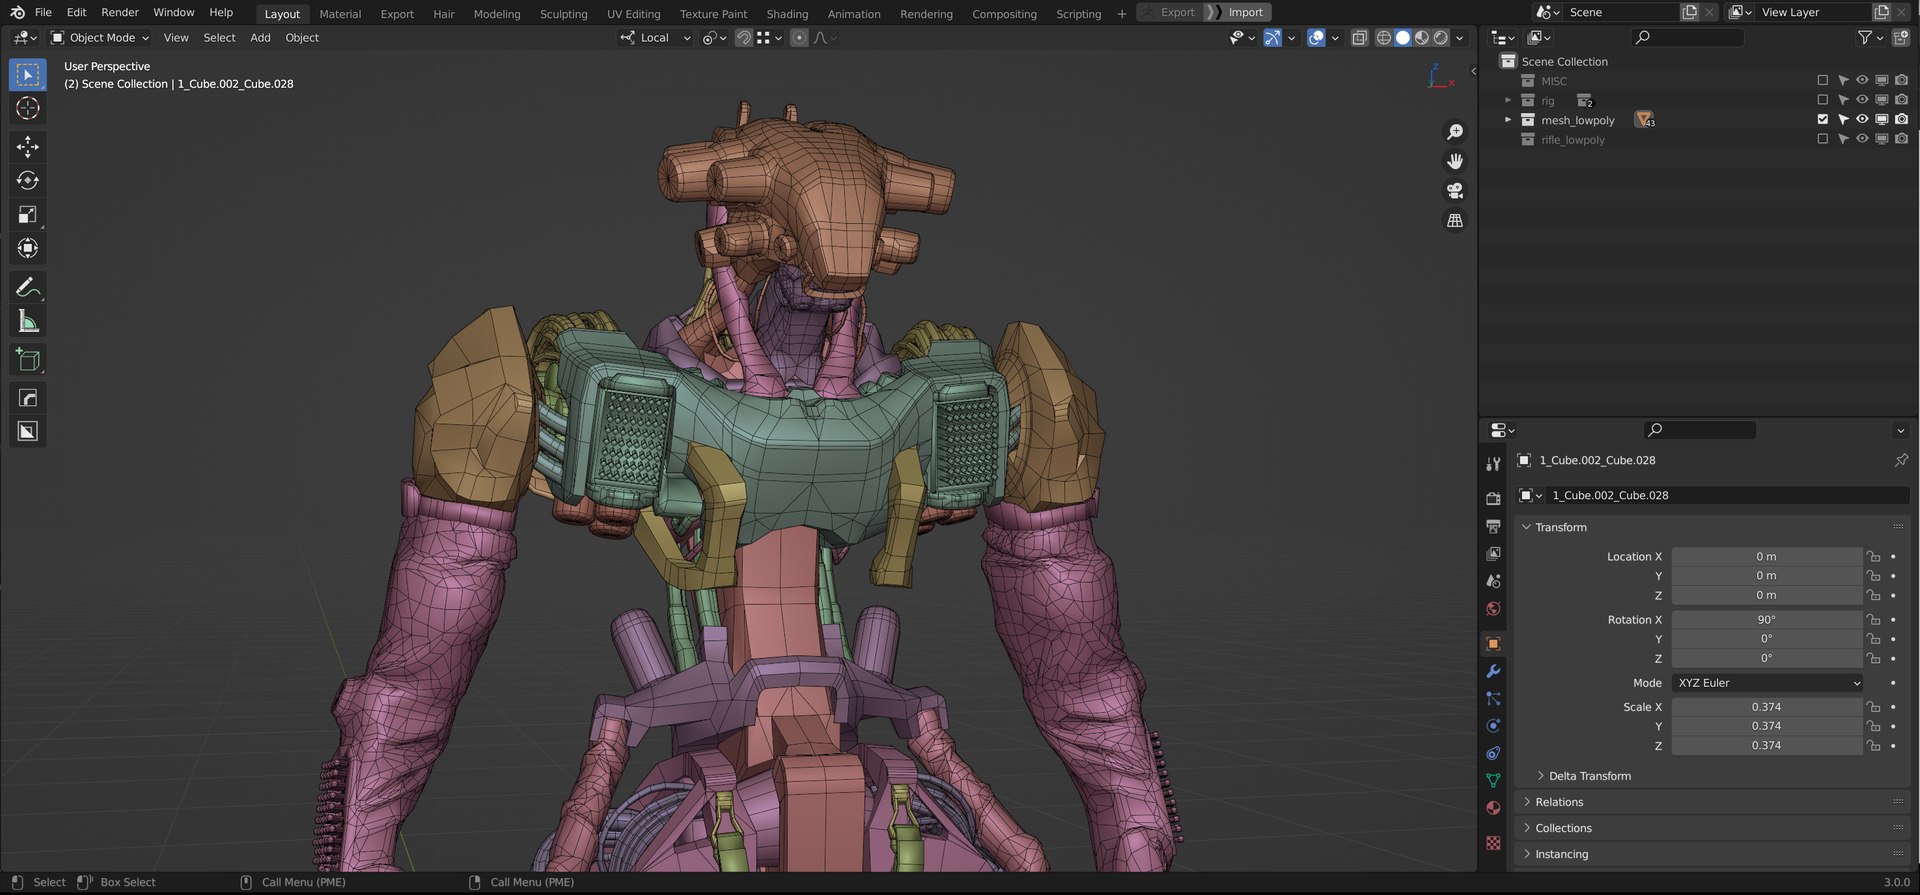Activate the Cursor tool
This screenshot has width=1920, height=895.
point(28,108)
